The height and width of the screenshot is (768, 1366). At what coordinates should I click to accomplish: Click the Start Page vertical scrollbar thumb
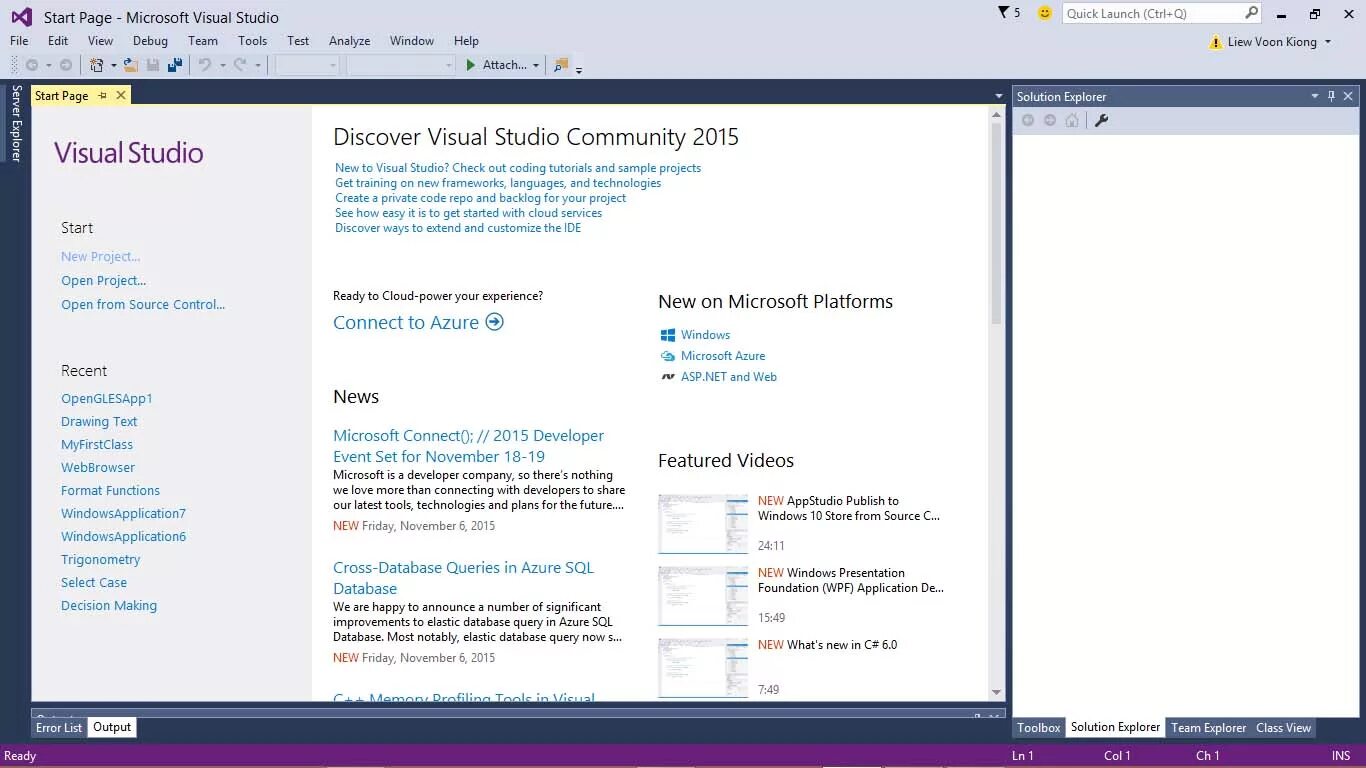pyautogui.click(x=996, y=224)
